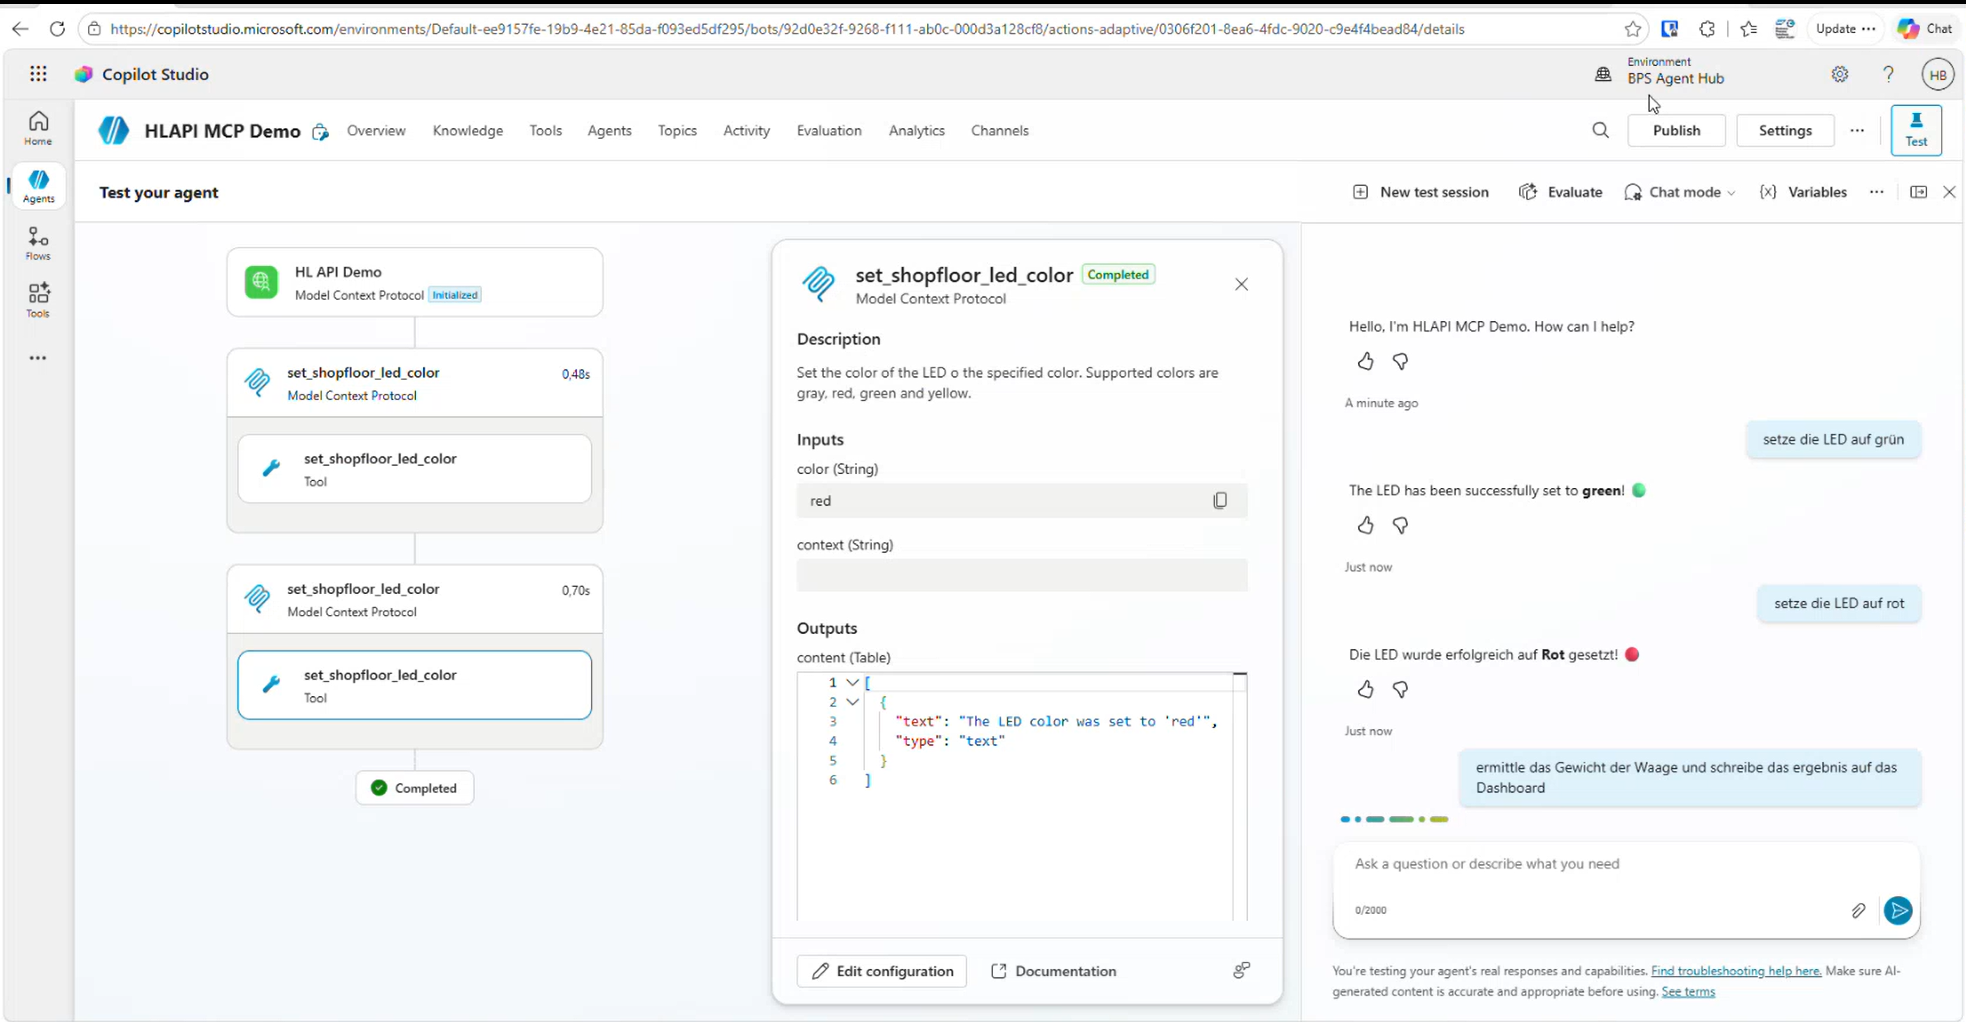1966x1022 pixels.
Task: Open the Variables panel
Action: coord(1803,192)
